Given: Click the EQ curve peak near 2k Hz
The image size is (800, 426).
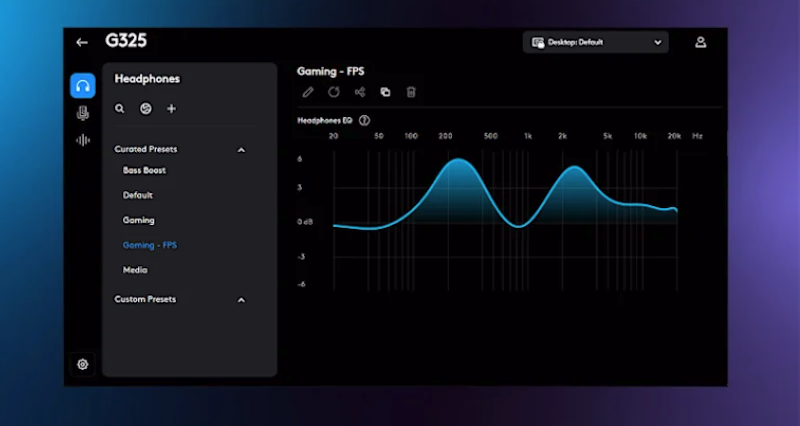Looking at the screenshot, I should (x=575, y=167).
